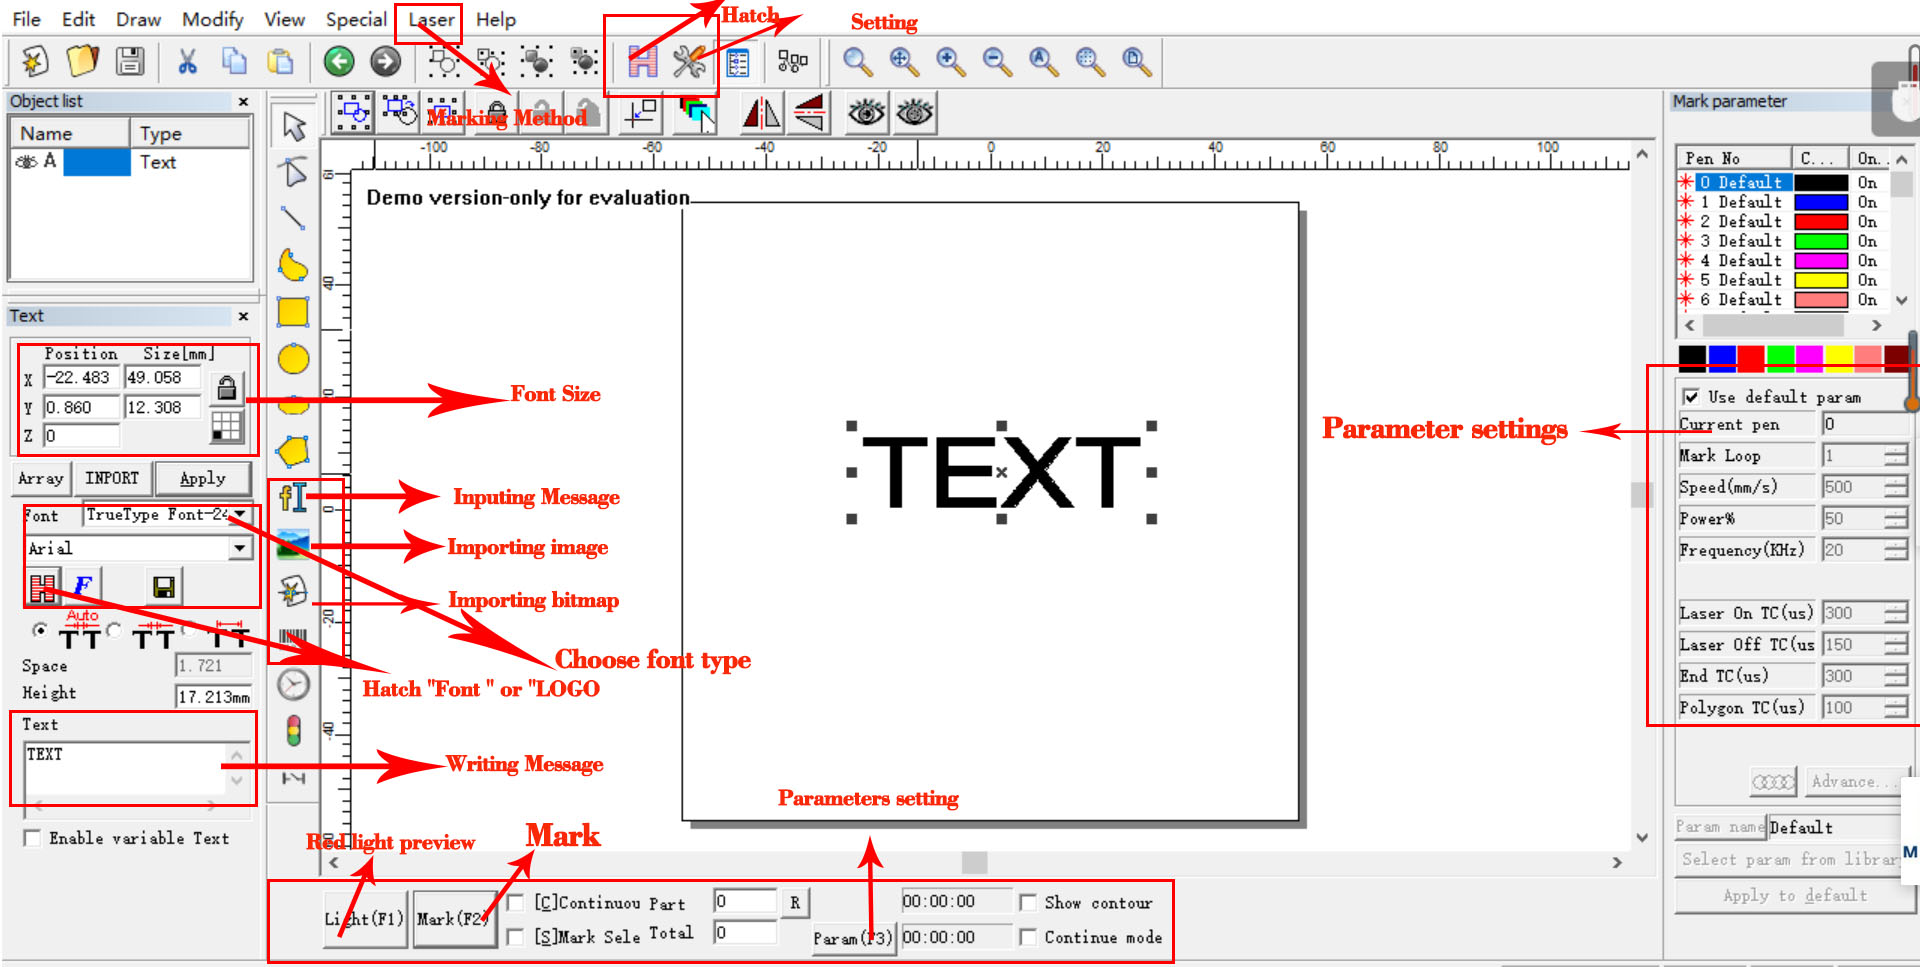Enable Show contour option
1920x967 pixels.
coord(1028,903)
